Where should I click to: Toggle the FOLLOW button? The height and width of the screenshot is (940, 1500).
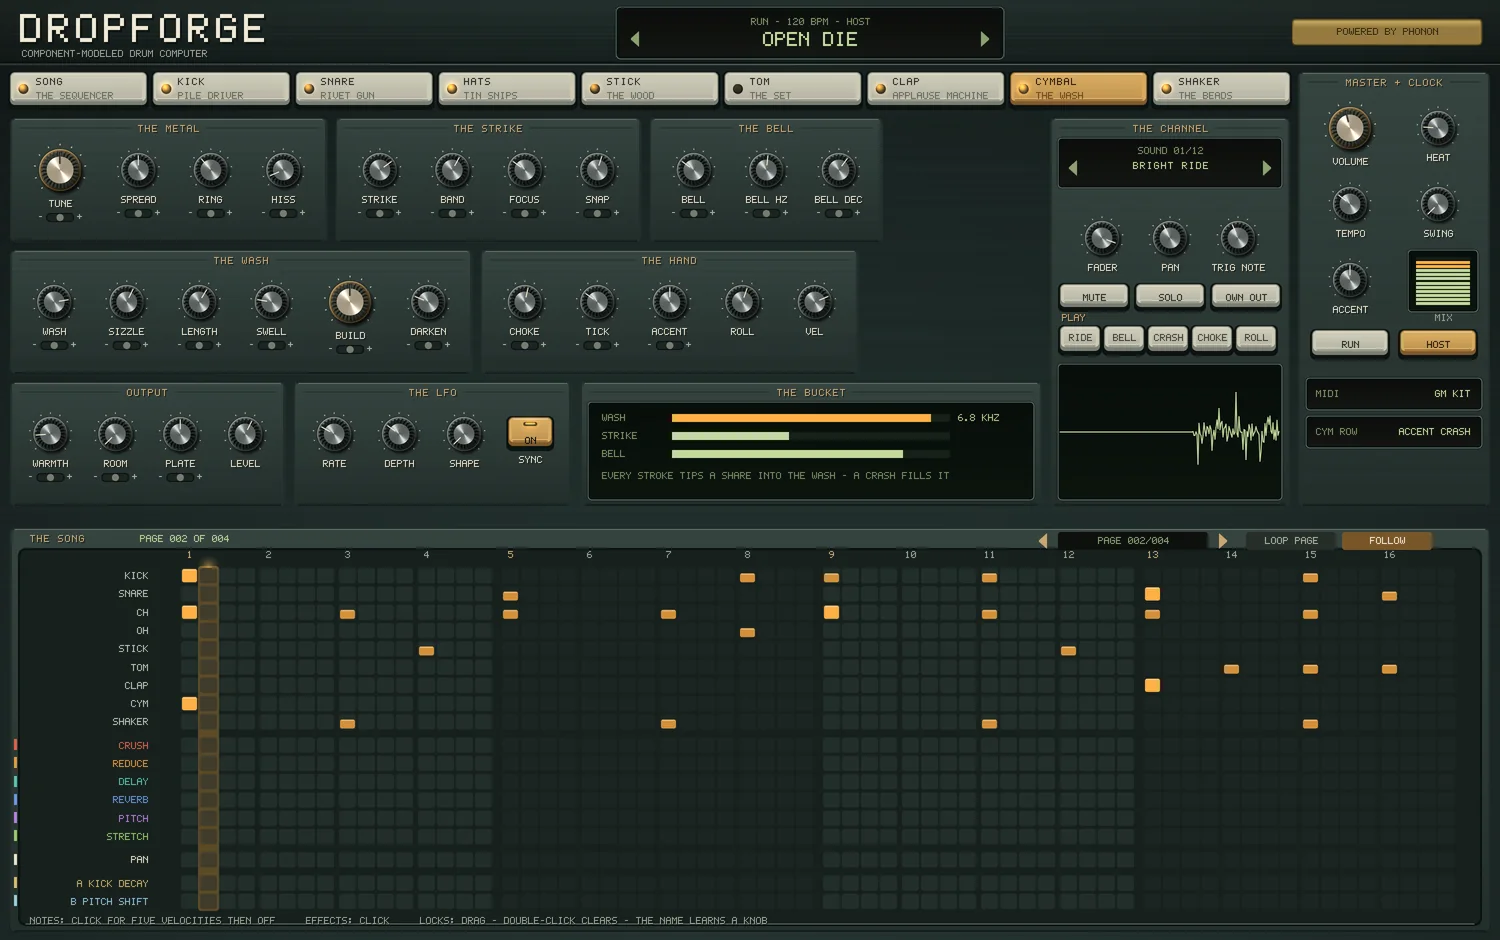point(1387,541)
